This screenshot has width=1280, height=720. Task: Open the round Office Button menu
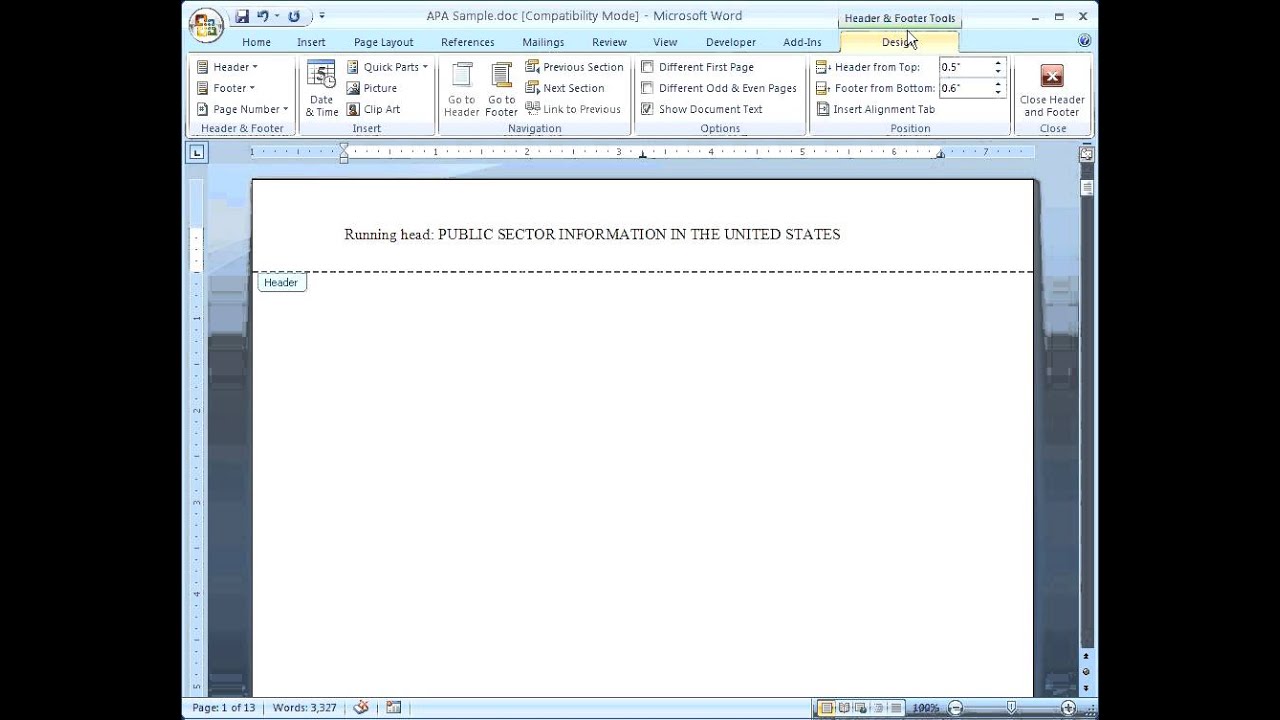pyautogui.click(x=206, y=26)
